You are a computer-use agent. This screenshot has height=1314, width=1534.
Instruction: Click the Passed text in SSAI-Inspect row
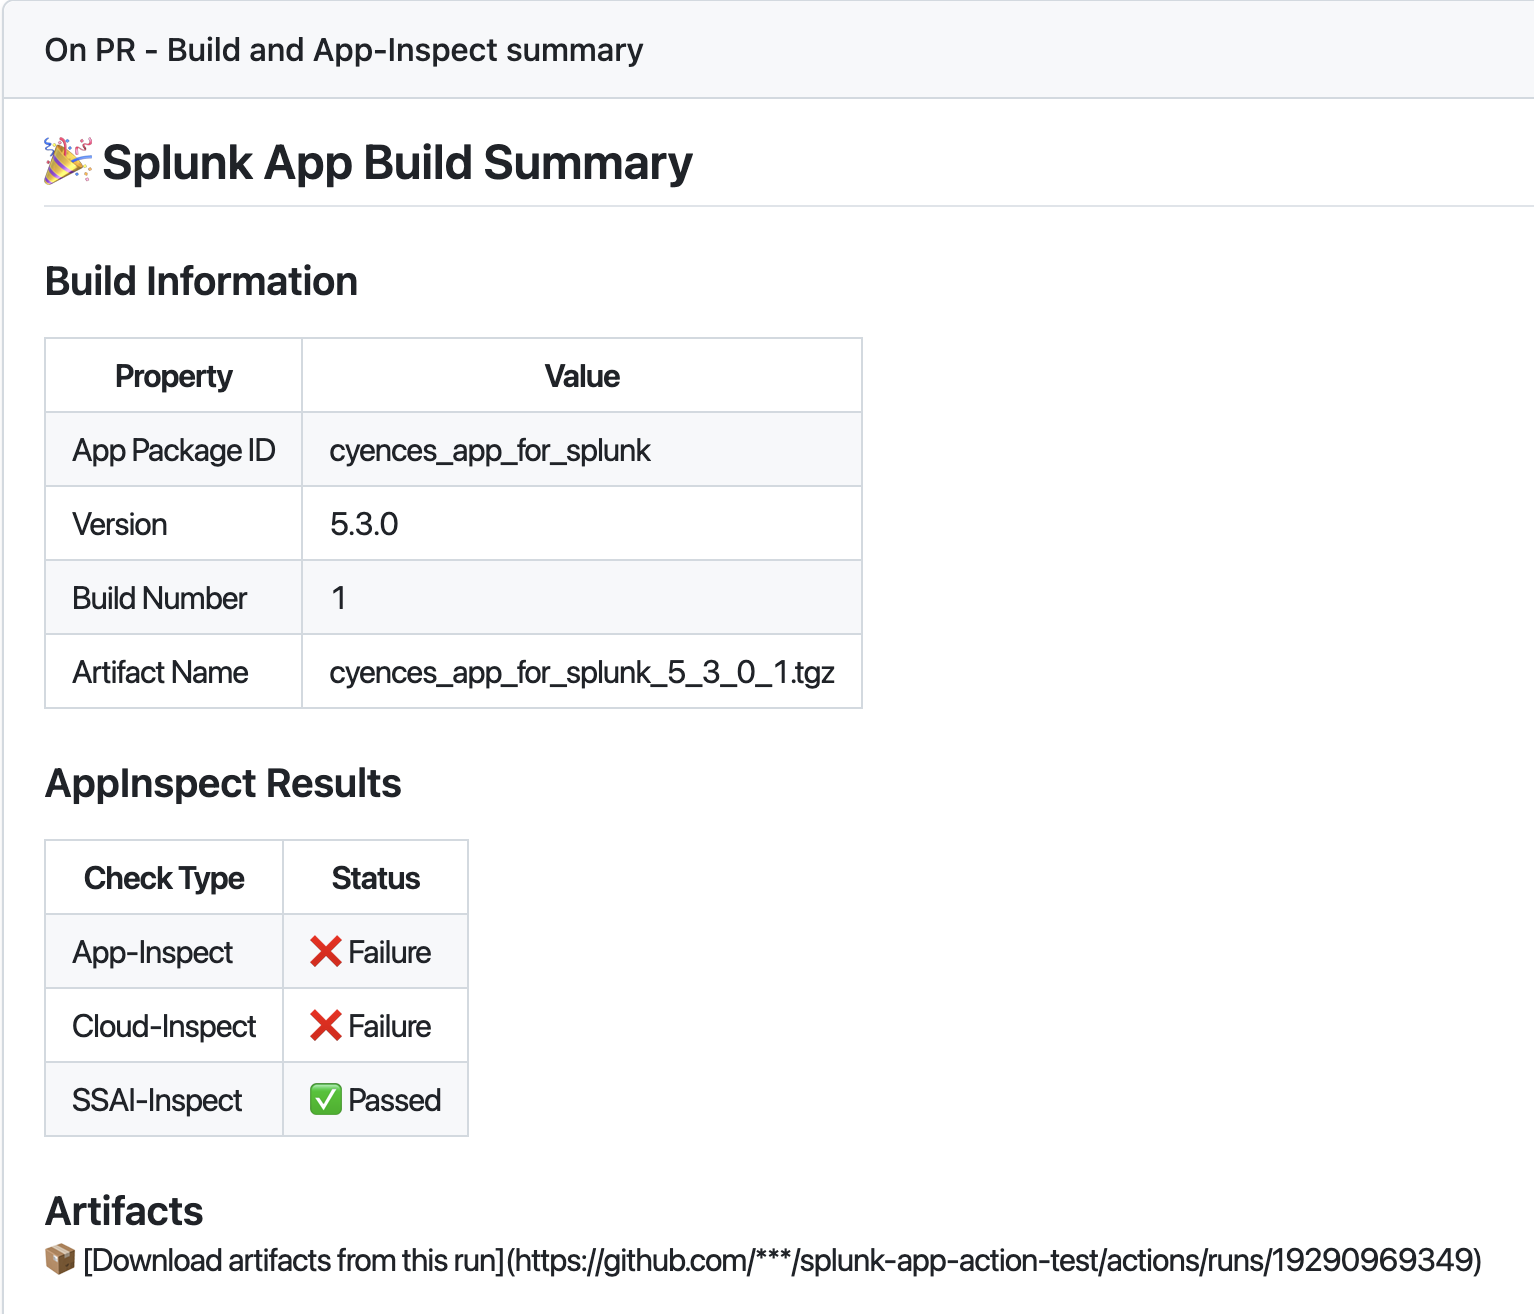(395, 1100)
